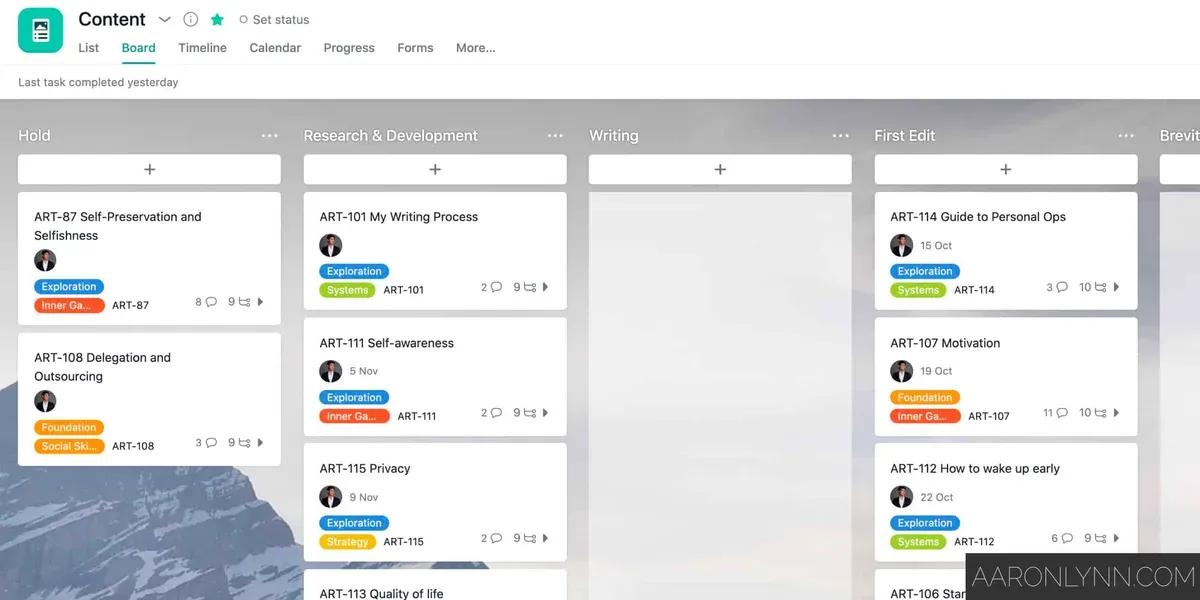Viewport: 1200px width, 600px height.
Task: Click the info icon beside the Content title
Action: click(190, 19)
